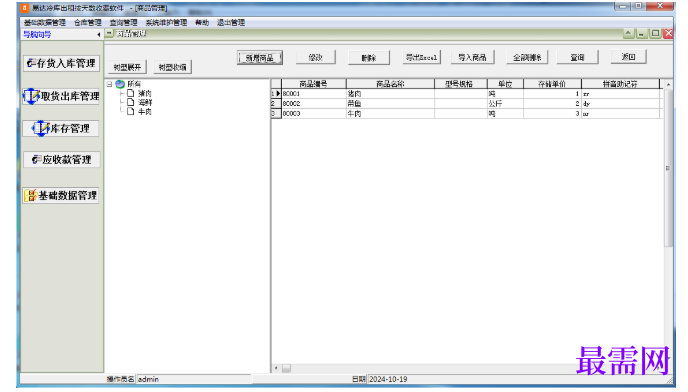Screen dimensions: 688x392
Task: Click the 猪肉 category document icon
Action: (x=130, y=93)
